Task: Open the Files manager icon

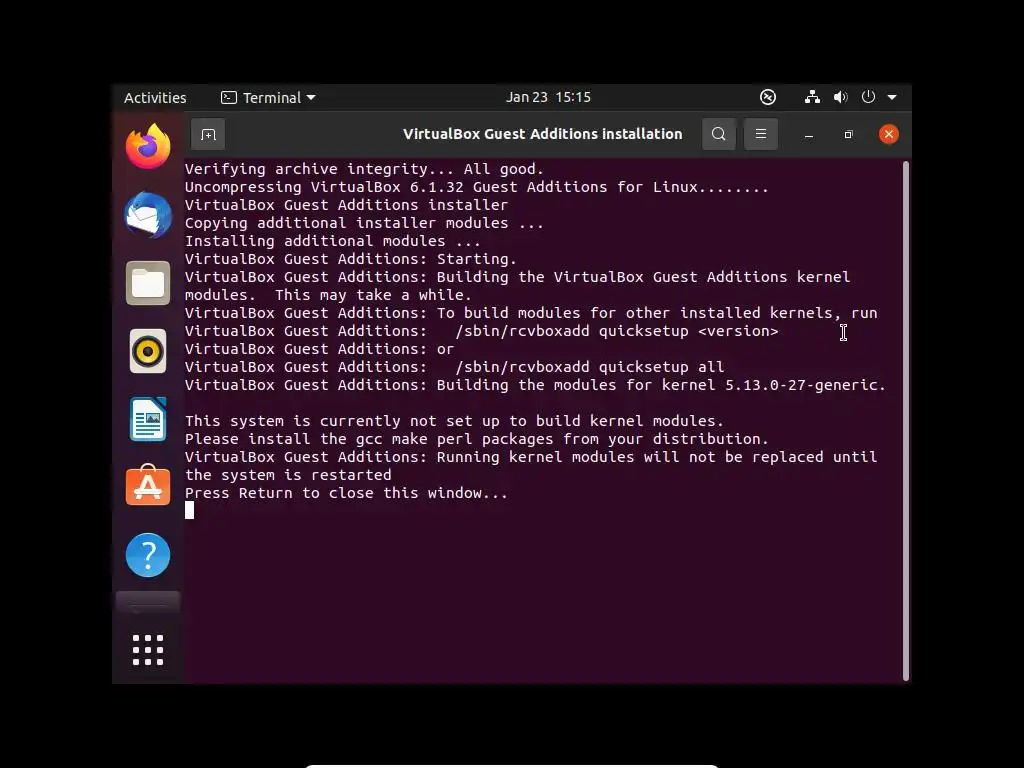Action: click(148, 283)
